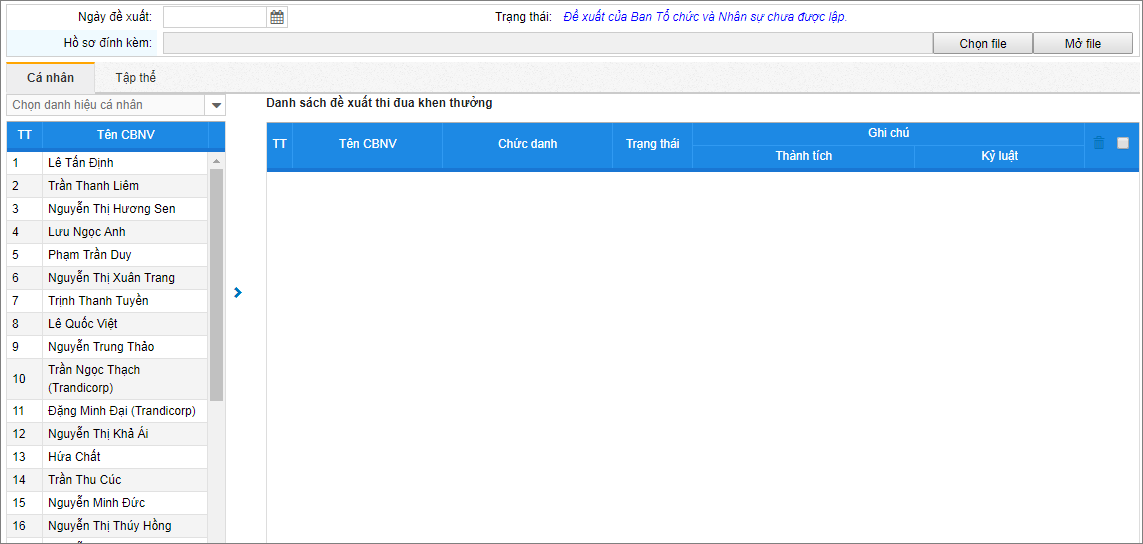Select 'Trần Ngọc Thạch (Trandicorp)' row

(x=108, y=378)
